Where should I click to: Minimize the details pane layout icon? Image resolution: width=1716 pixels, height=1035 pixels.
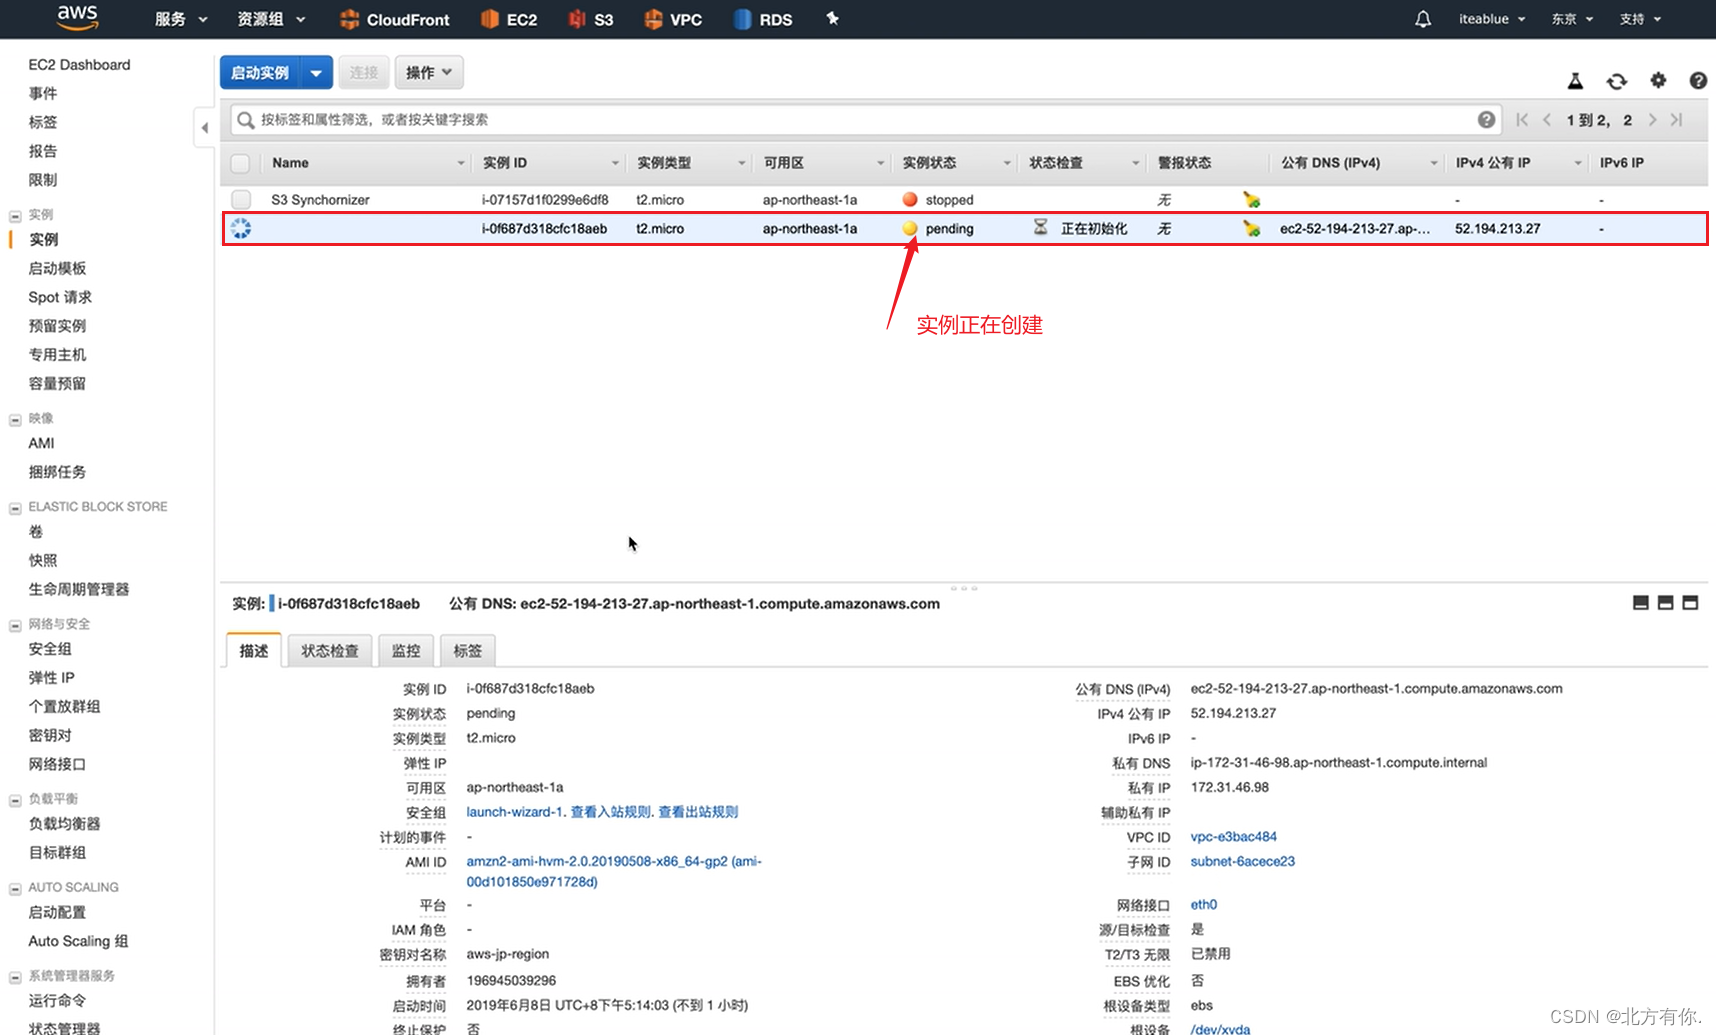[1641, 603]
